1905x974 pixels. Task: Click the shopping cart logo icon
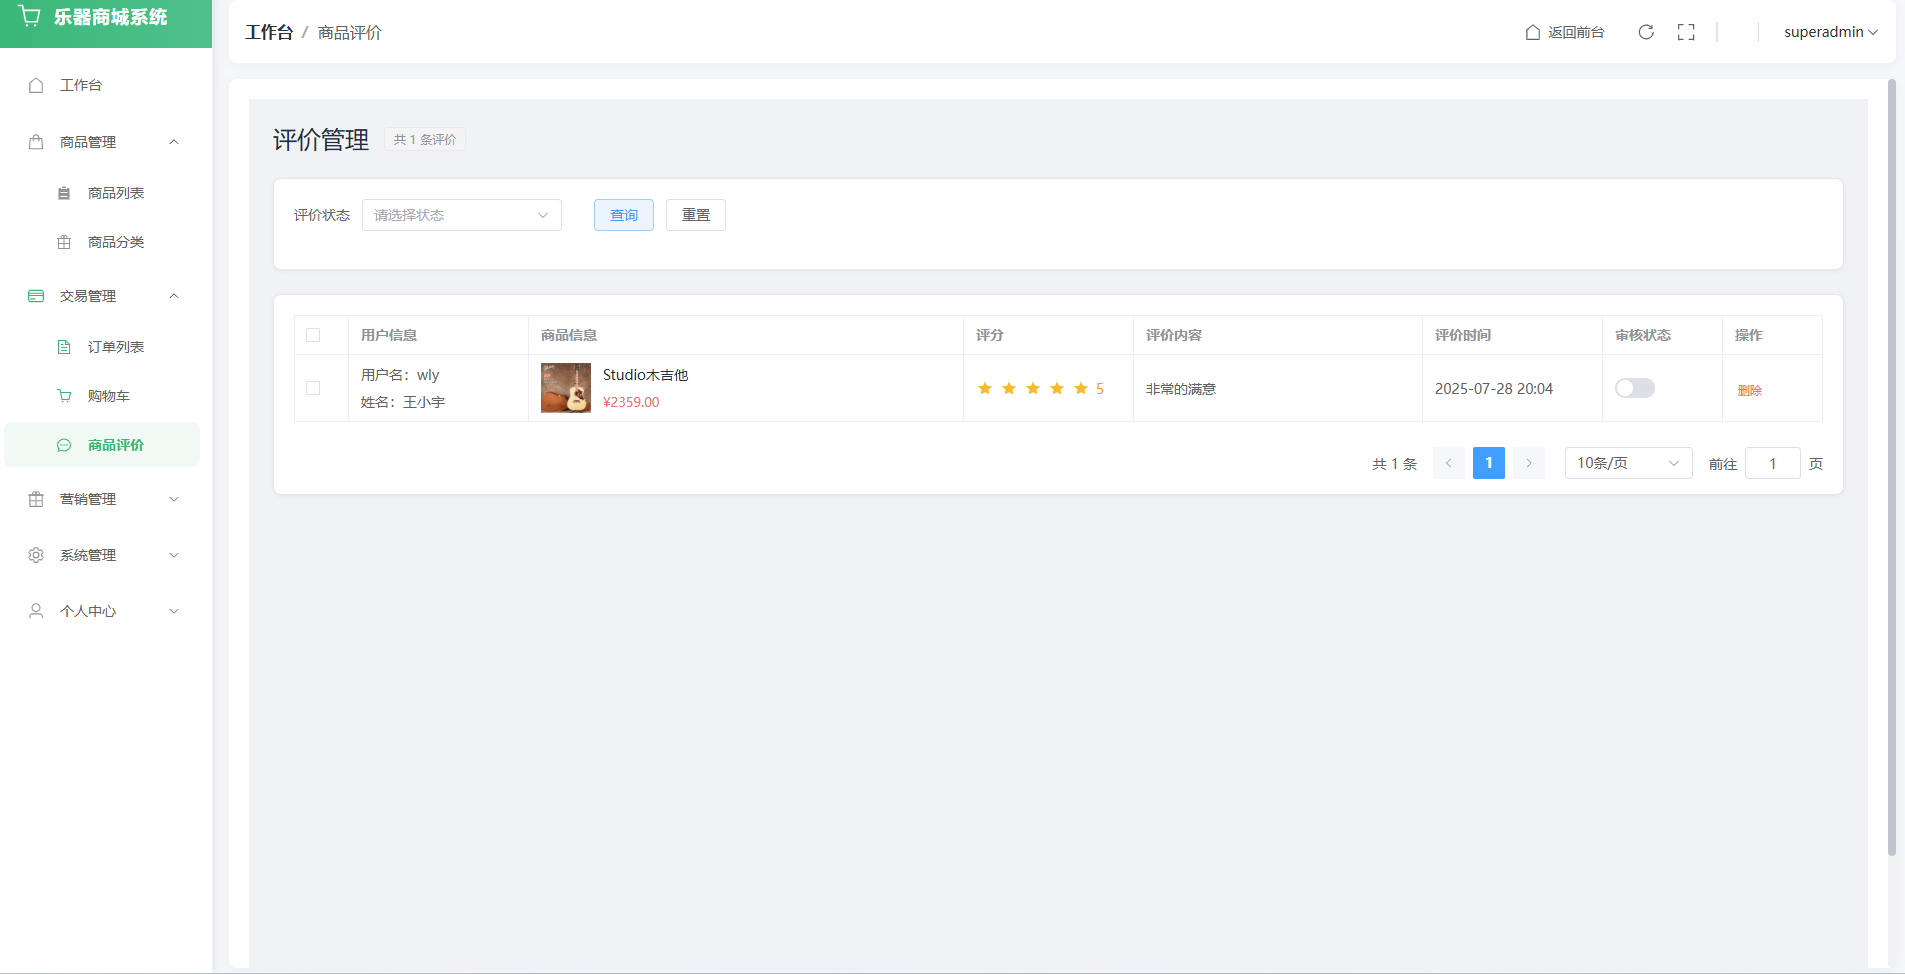[30, 17]
